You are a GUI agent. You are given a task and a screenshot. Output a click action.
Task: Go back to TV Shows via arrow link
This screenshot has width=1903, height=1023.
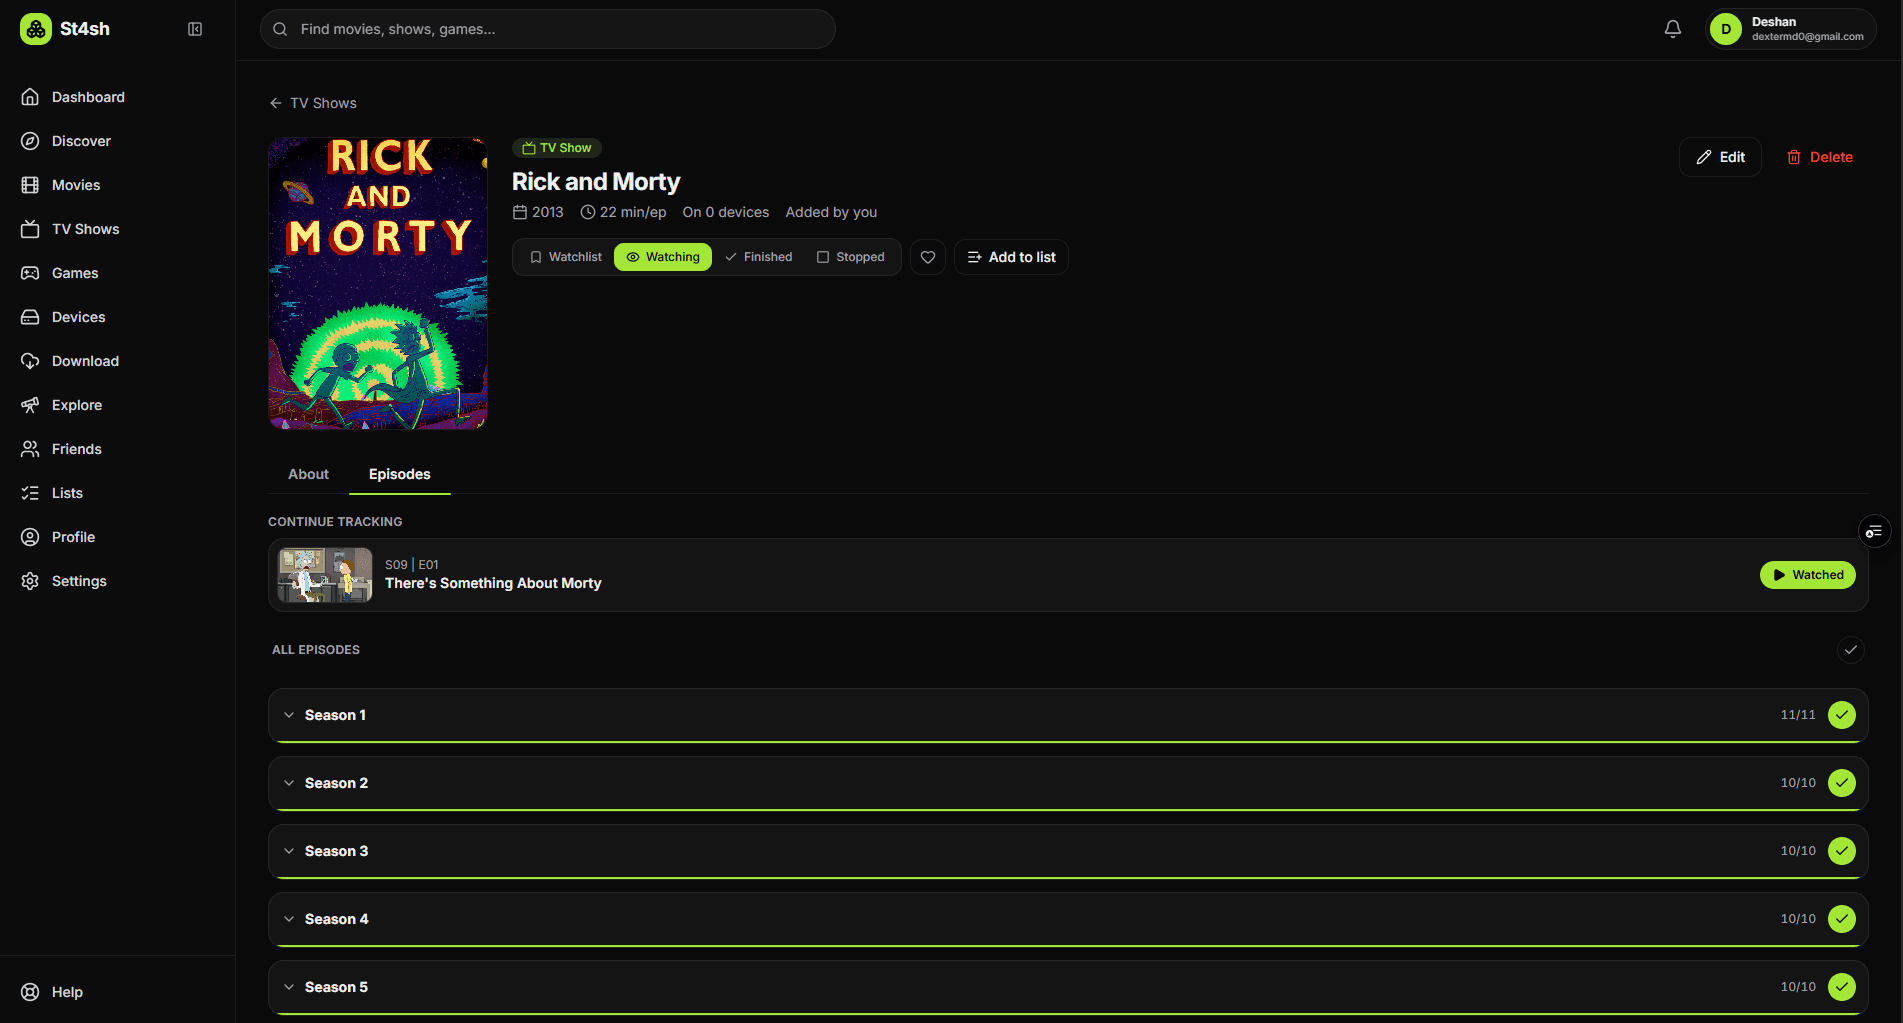pyautogui.click(x=313, y=103)
